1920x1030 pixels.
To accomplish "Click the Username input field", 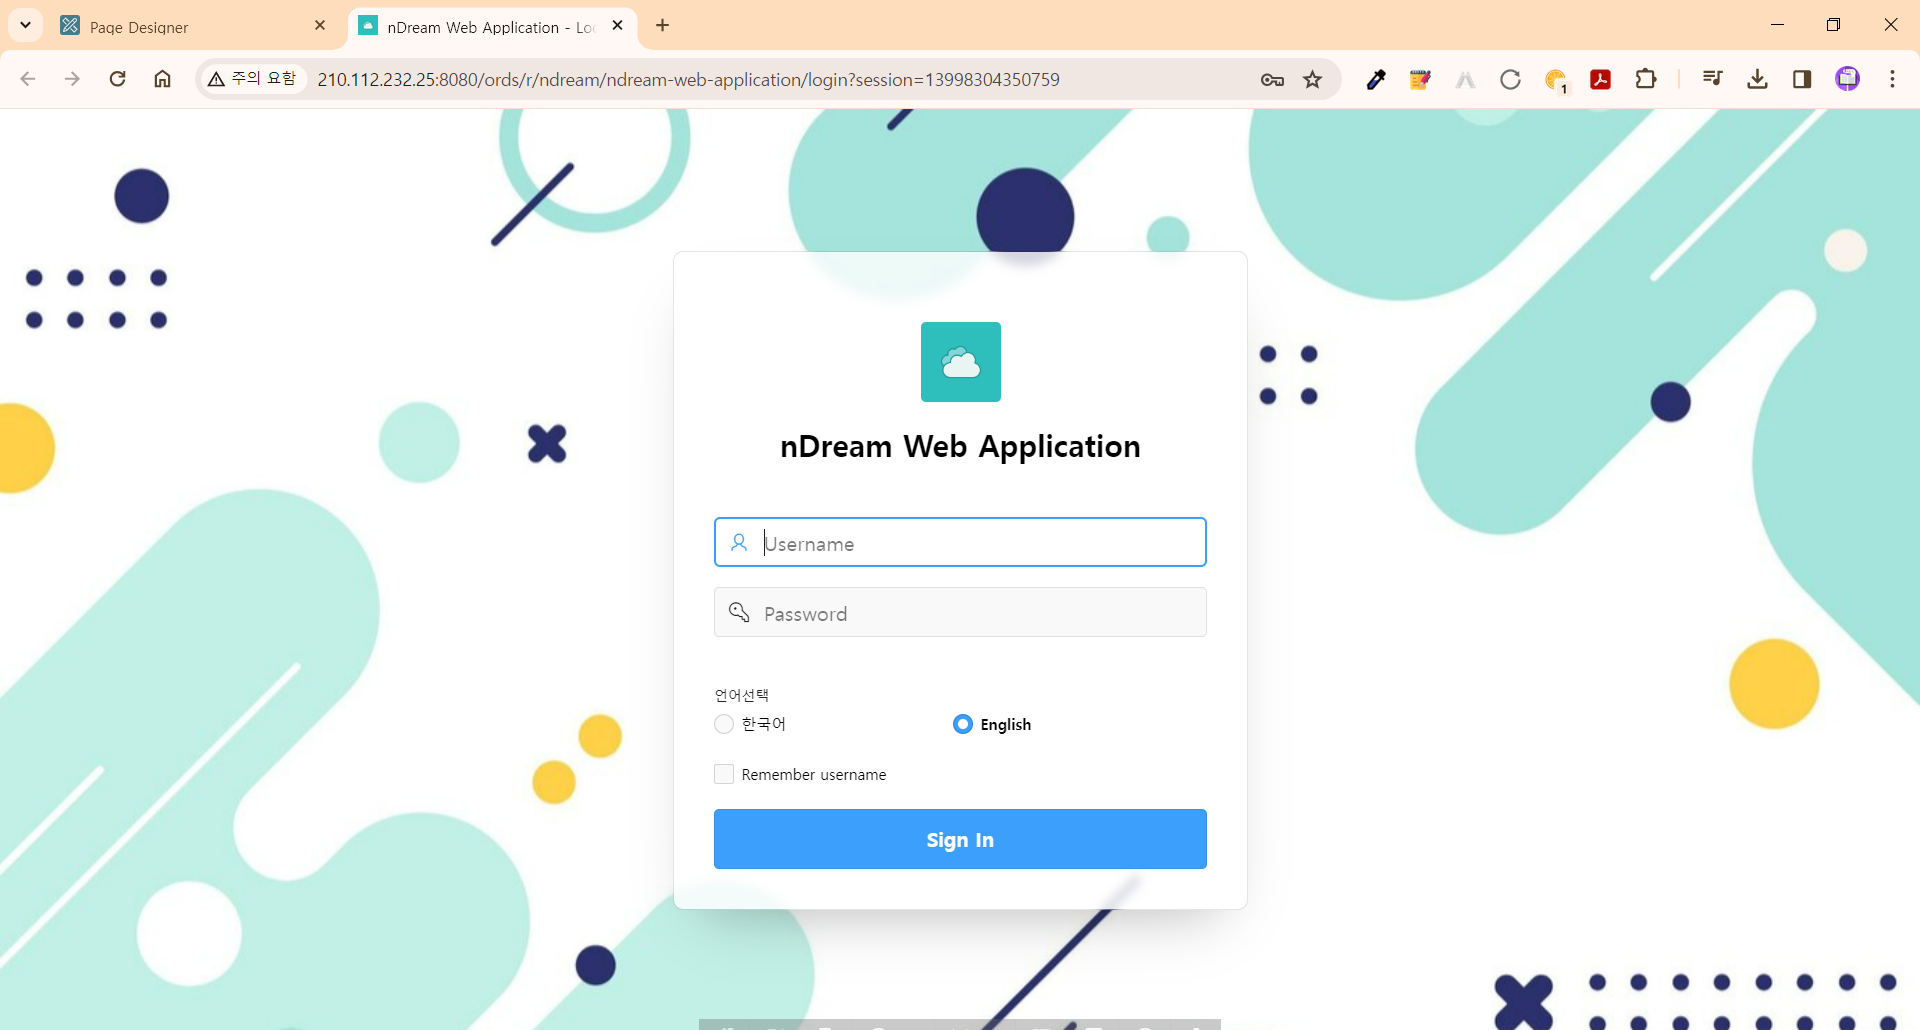I will click(x=960, y=542).
